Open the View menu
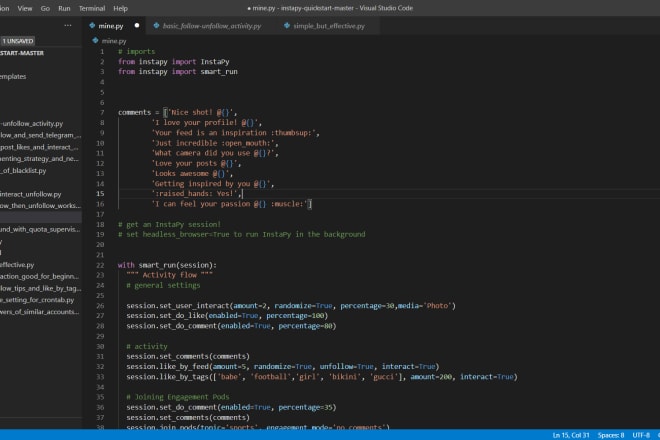 point(24,8)
